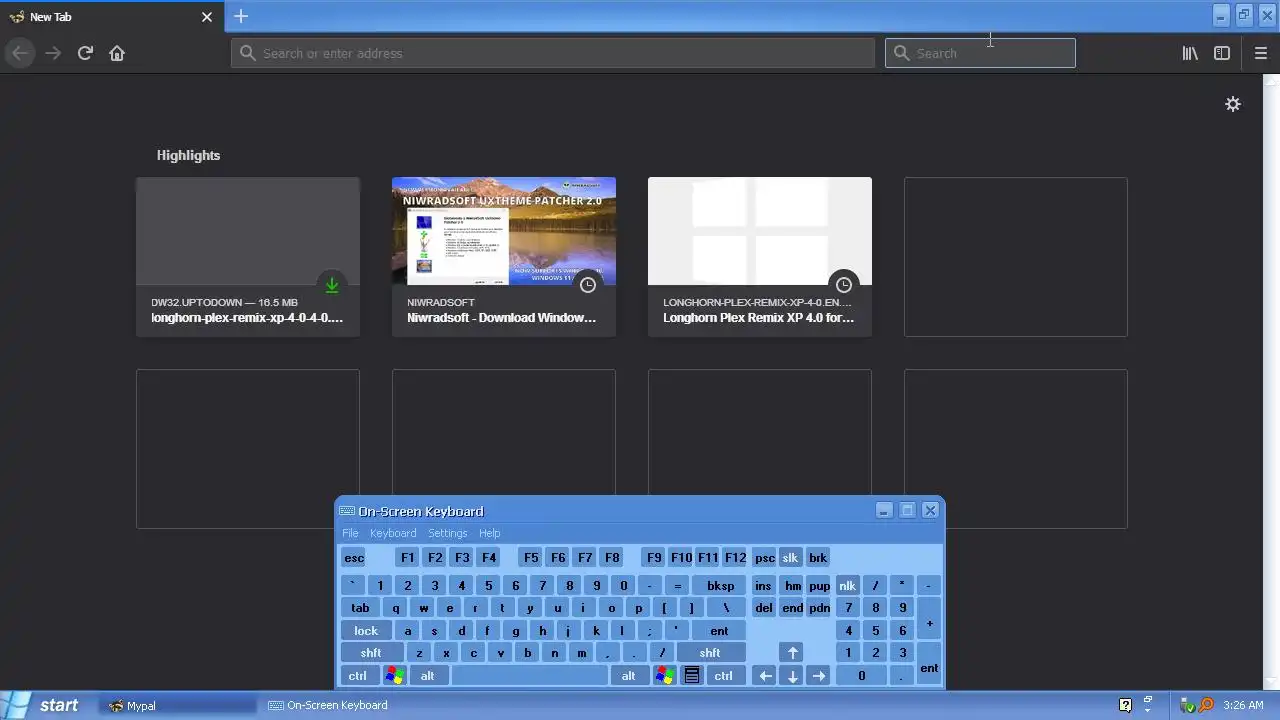Viewport: 1280px width, 720px height.
Task: Click the tab key on keyboard
Action: pos(360,608)
